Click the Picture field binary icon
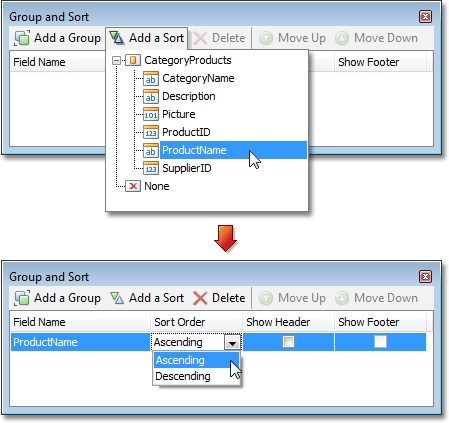Viewport: 449px width, 423px height. [151, 114]
